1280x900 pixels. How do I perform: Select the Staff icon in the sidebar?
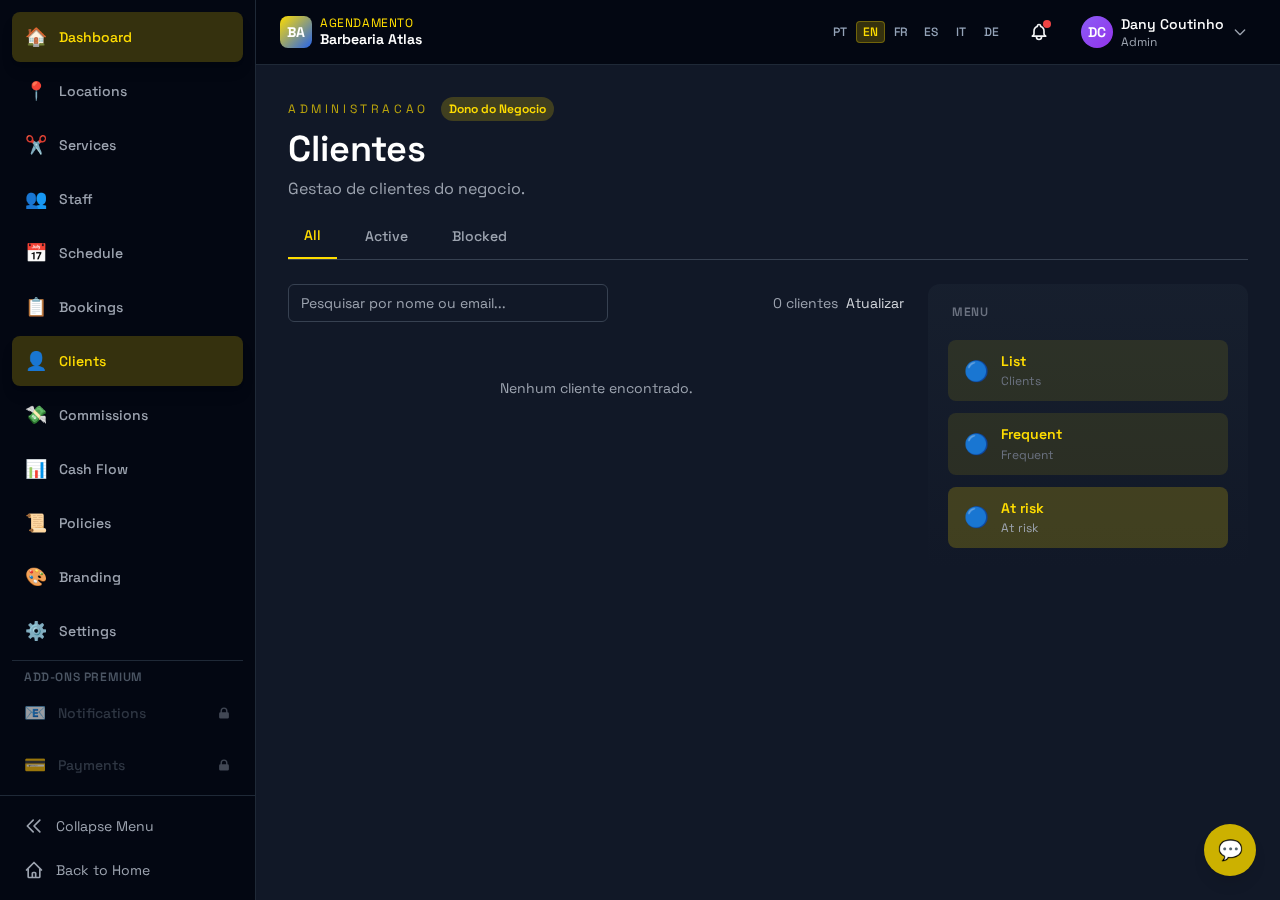click(x=35, y=199)
